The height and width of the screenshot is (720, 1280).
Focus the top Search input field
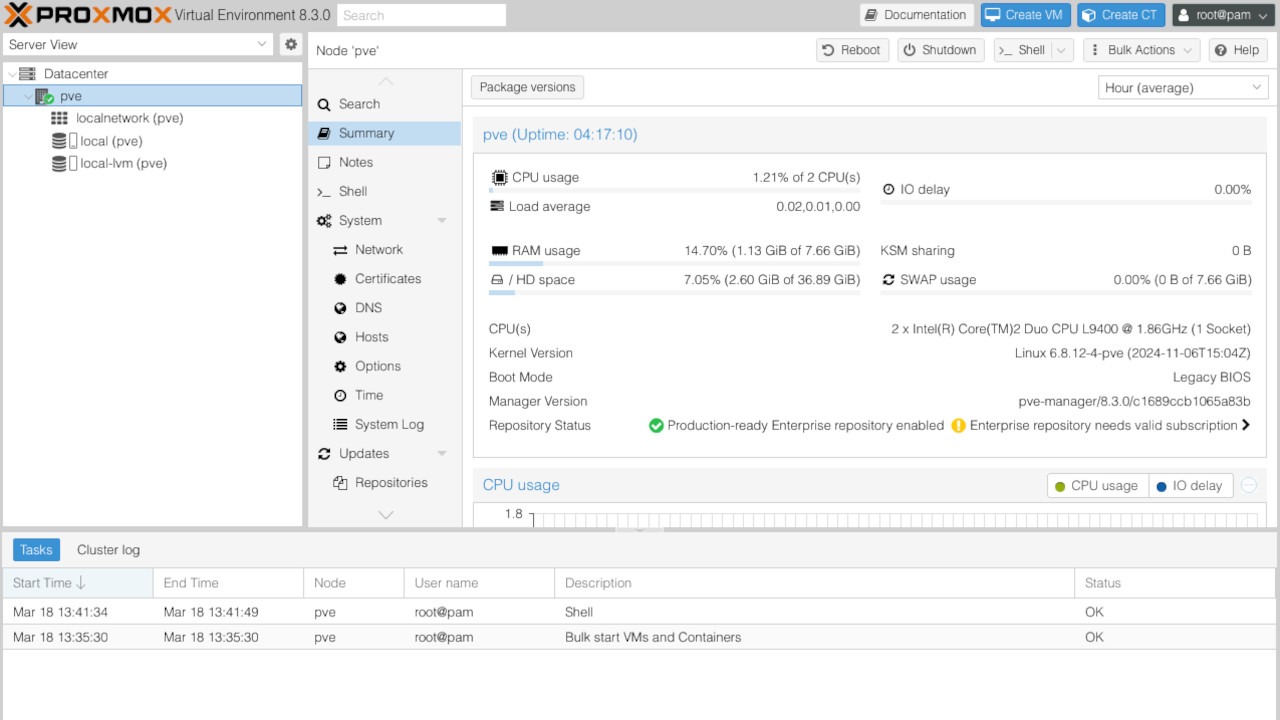[x=422, y=15]
